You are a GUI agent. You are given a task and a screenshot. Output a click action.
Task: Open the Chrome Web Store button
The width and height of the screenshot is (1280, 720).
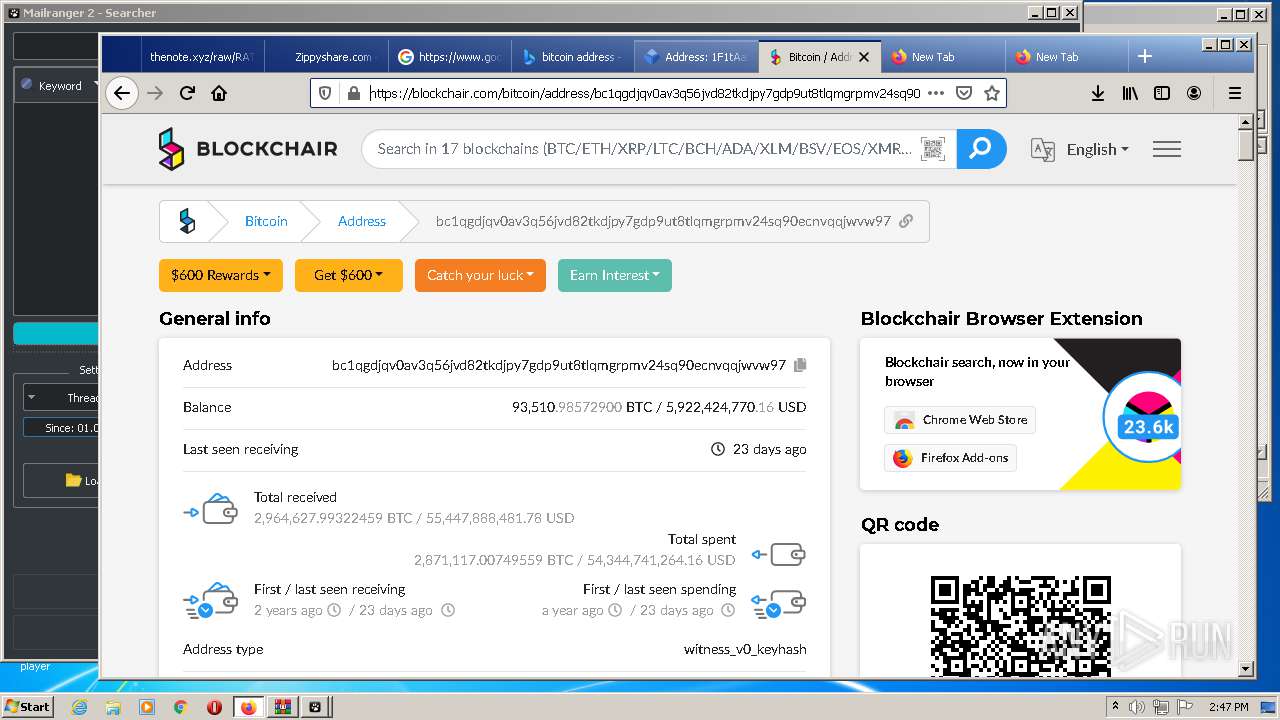tap(960, 420)
